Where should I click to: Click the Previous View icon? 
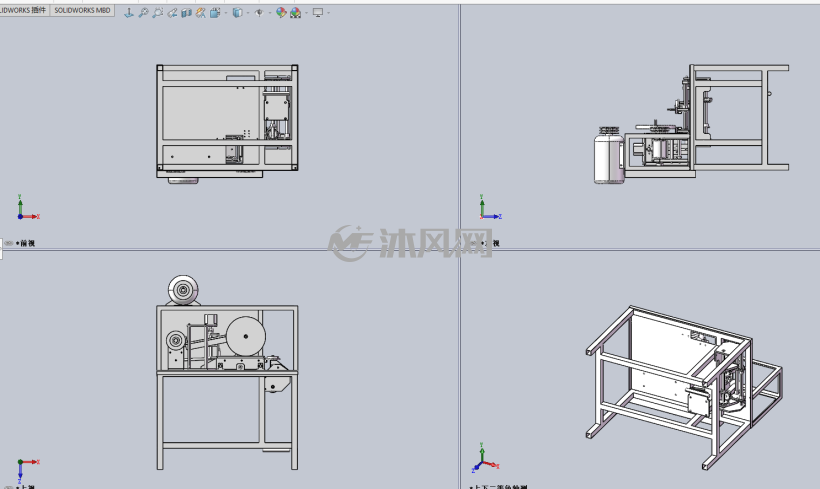tap(172, 13)
